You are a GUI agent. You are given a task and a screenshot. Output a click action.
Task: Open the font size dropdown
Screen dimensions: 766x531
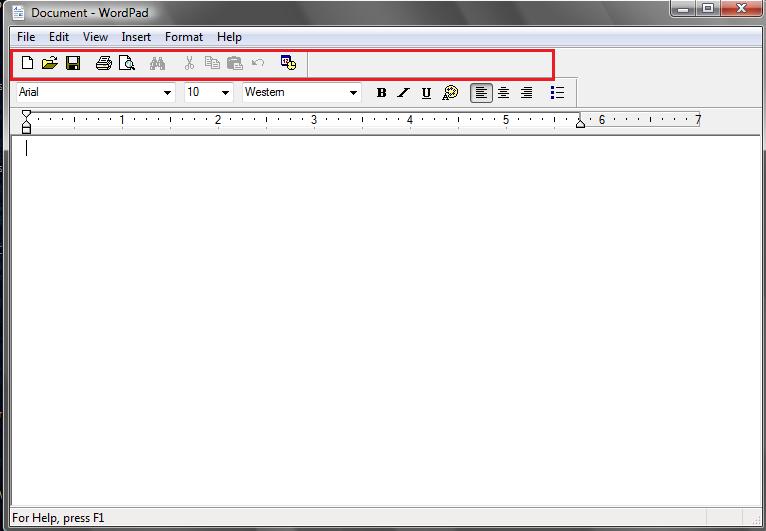[225, 93]
